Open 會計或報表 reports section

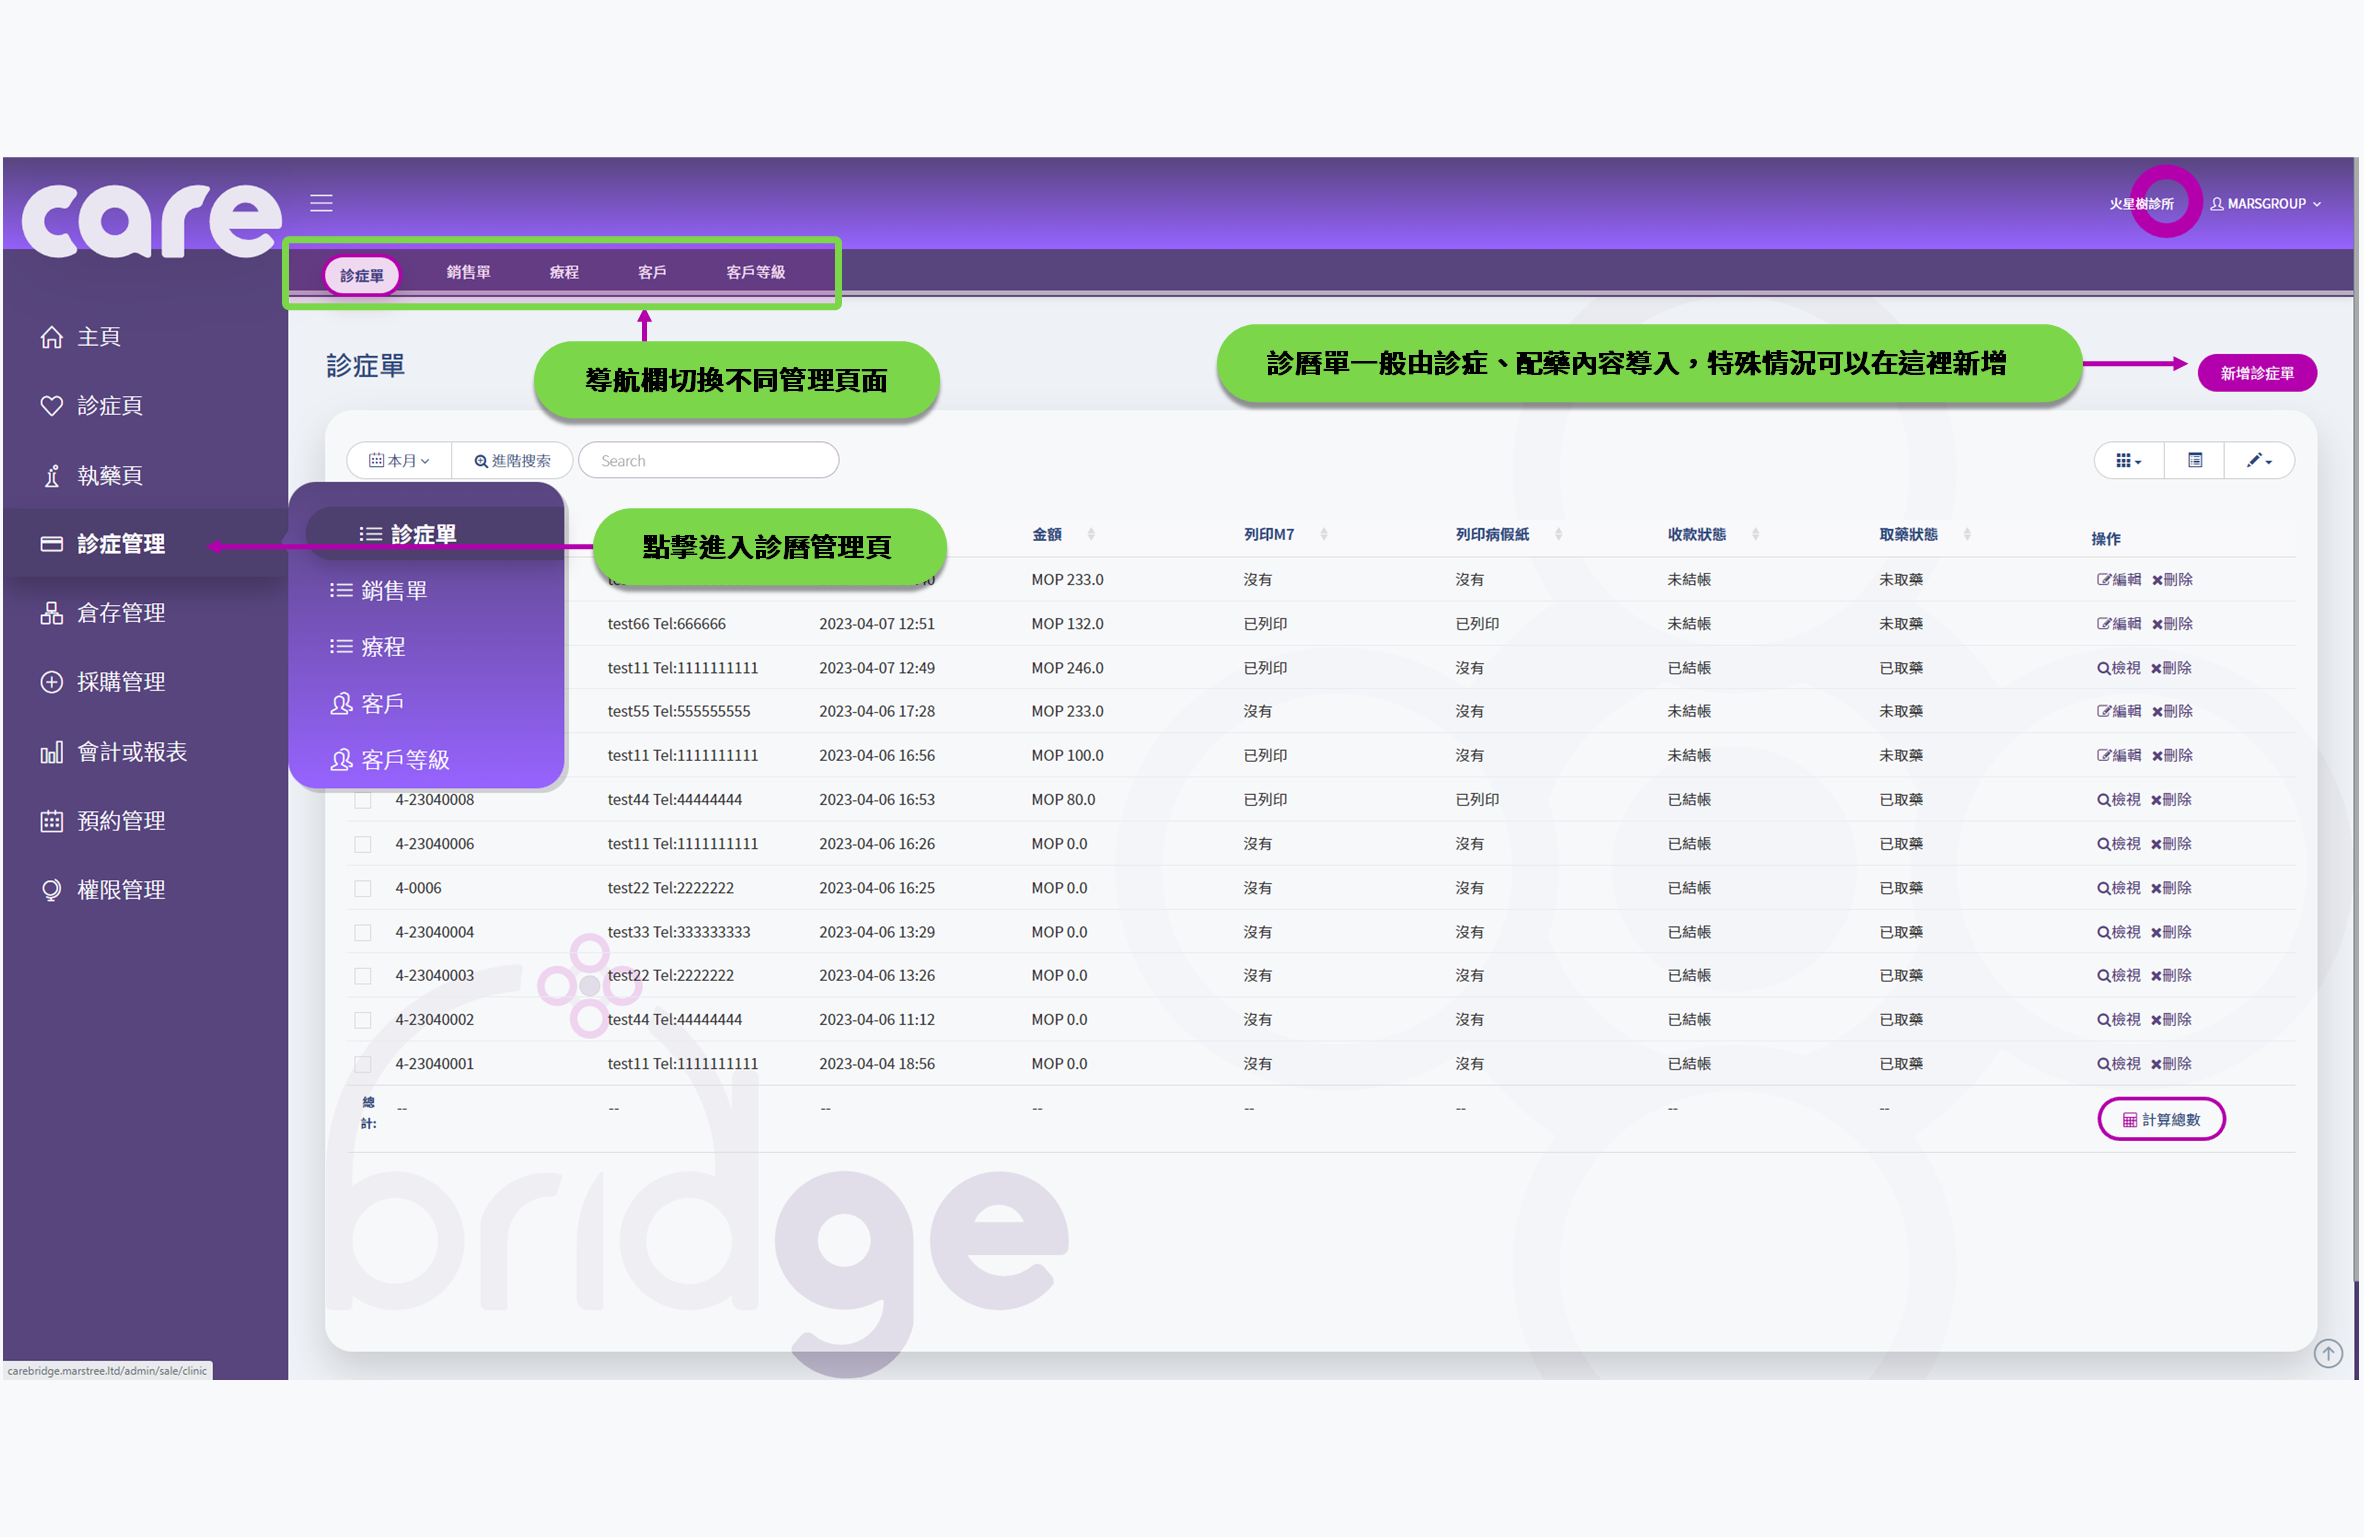[131, 751]
